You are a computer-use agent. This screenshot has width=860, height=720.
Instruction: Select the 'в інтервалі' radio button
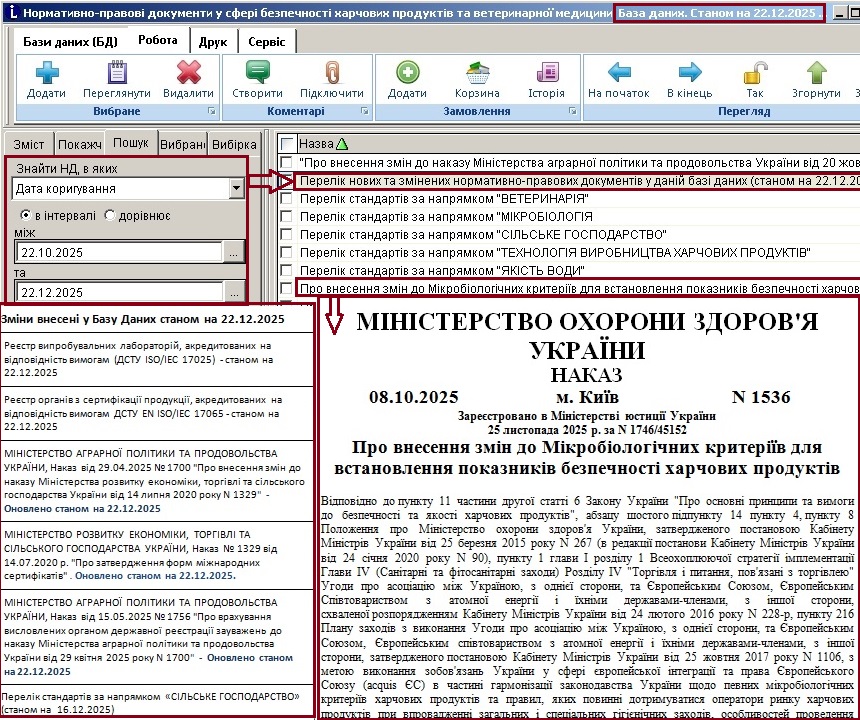point(26,215)
